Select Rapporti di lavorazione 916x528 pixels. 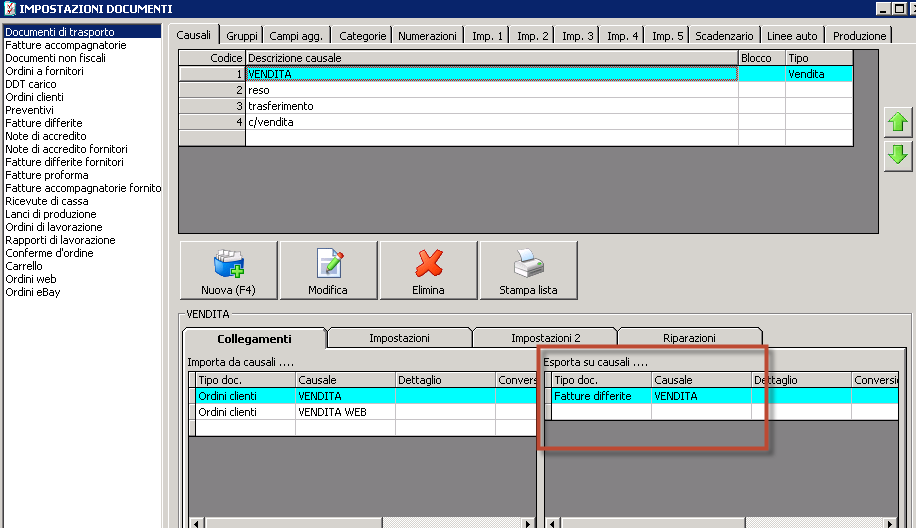tap(82, 240)
